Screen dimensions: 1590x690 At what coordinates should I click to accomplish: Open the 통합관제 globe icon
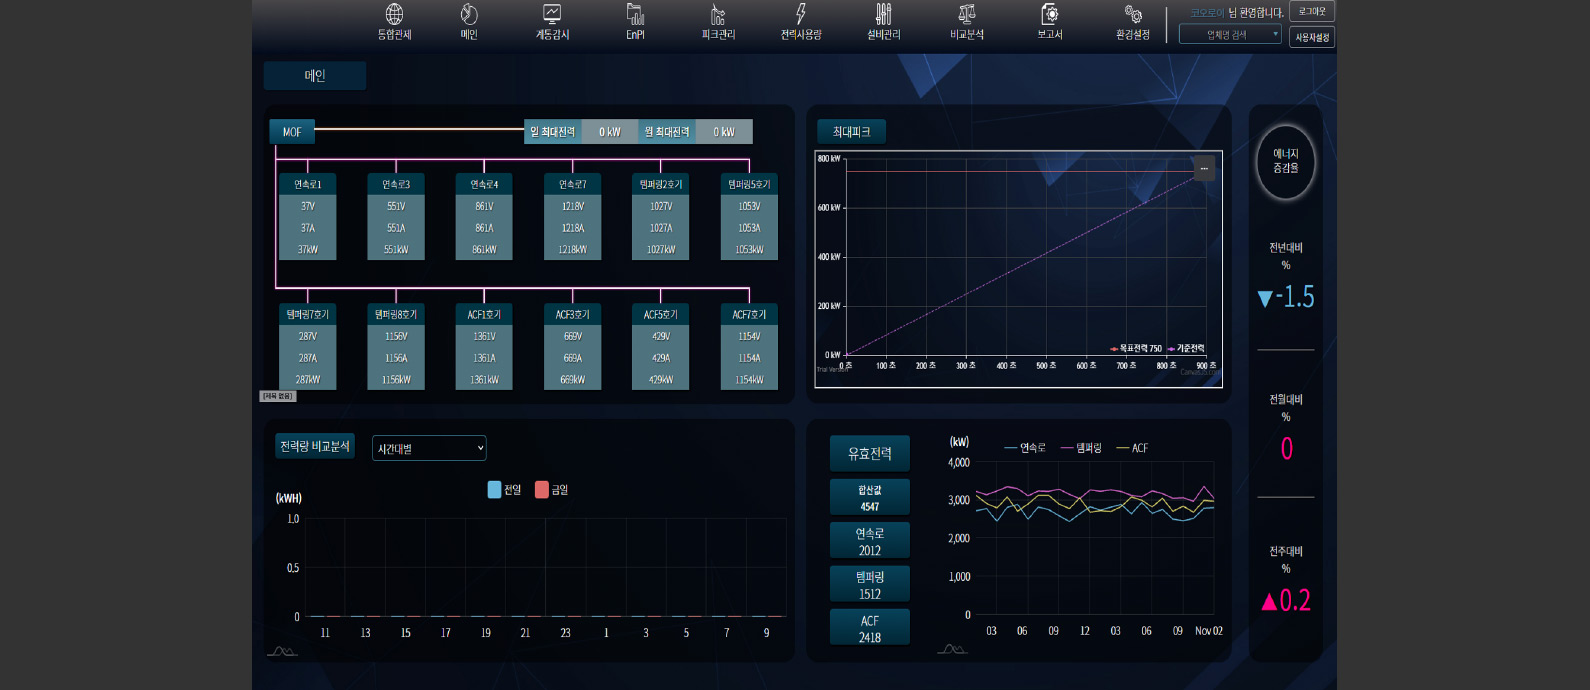(x=394, y=15)
